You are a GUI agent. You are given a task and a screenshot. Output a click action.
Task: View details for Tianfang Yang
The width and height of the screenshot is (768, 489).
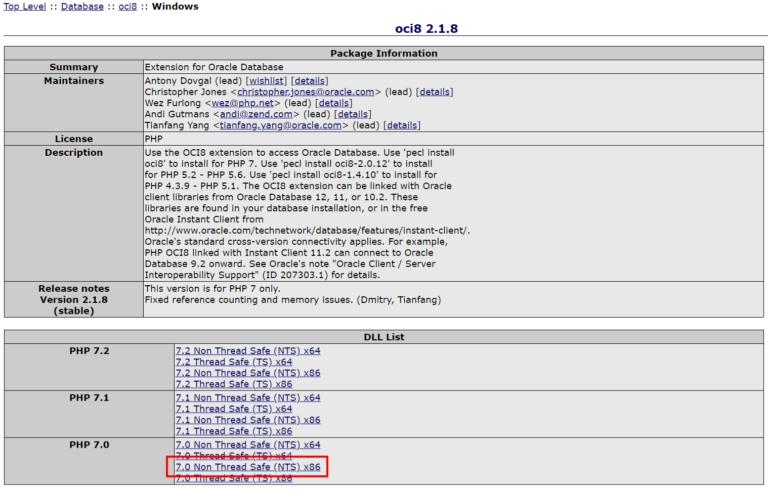401,126
